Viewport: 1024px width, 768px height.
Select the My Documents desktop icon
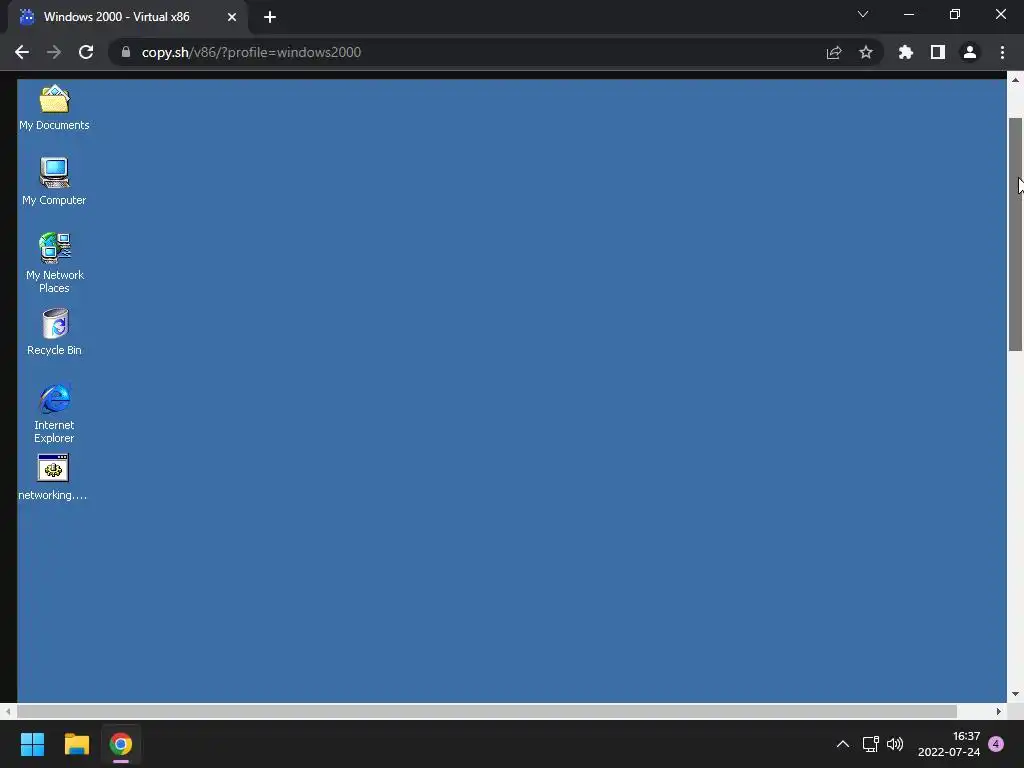pos(54,108)
